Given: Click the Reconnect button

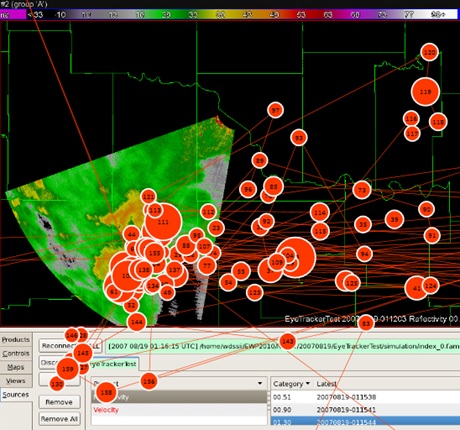Looking at the screenshot, I should pos(70,346).
